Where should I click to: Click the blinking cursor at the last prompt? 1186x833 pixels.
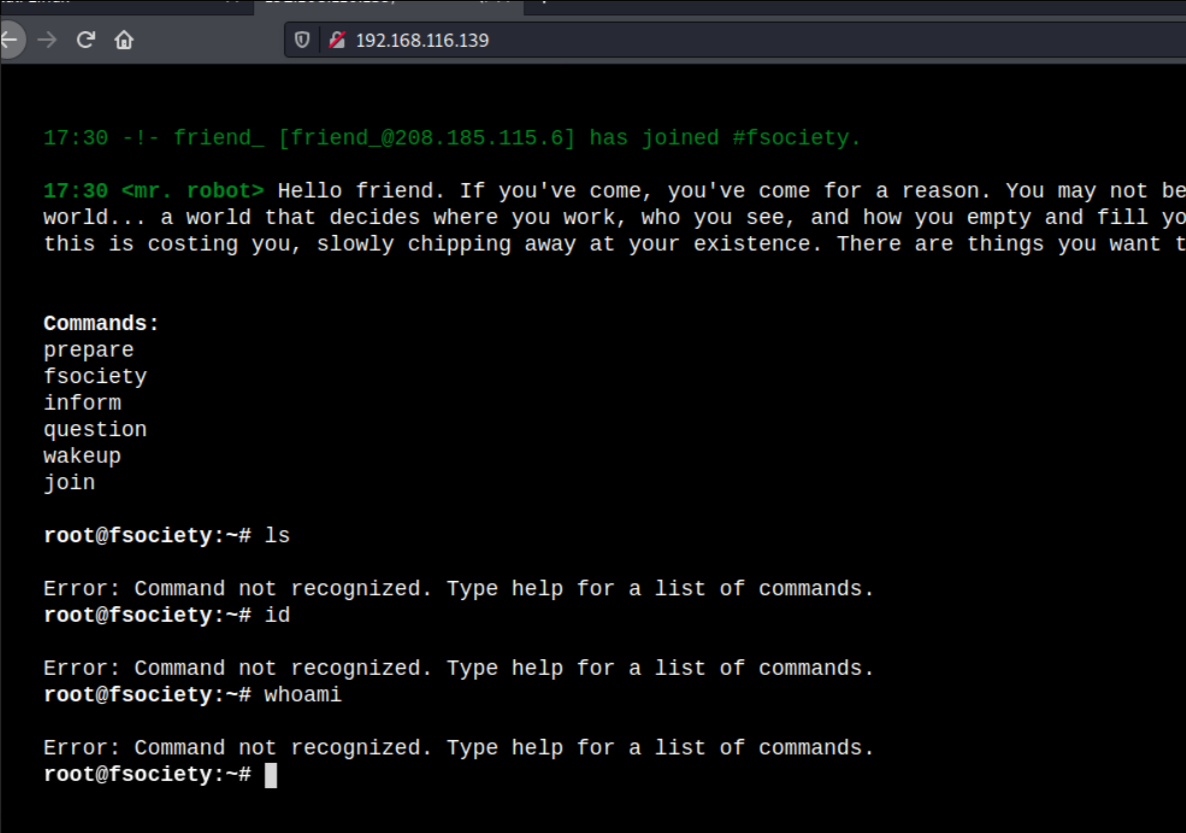pos(271,775)
